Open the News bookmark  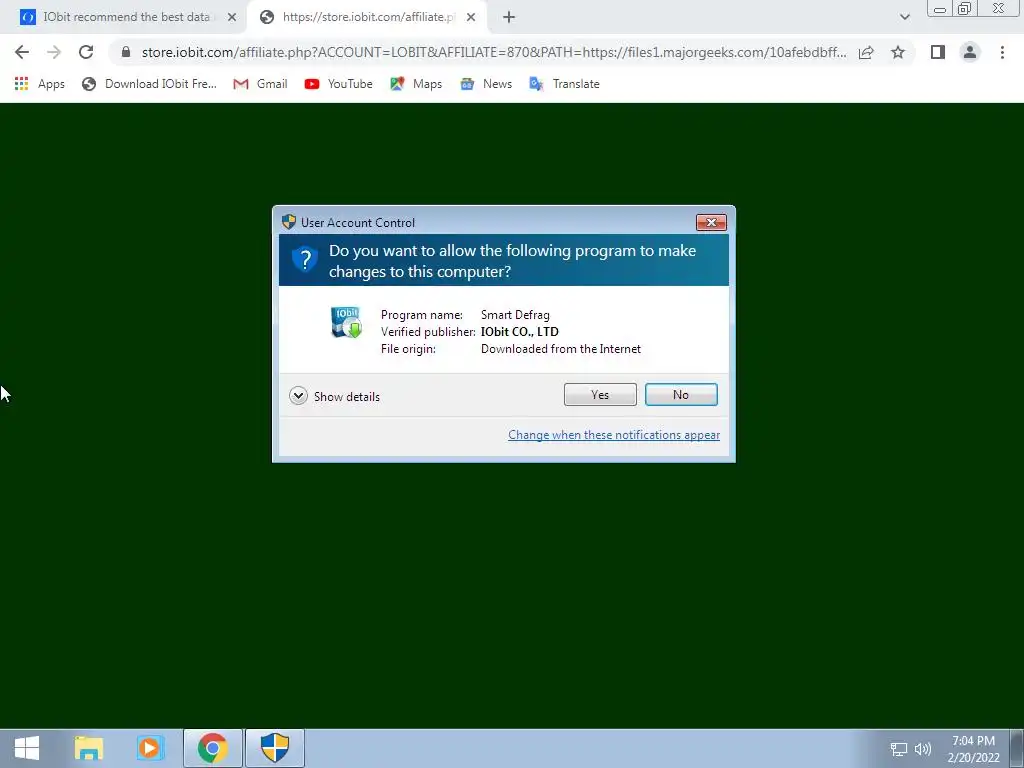[486, 84]
